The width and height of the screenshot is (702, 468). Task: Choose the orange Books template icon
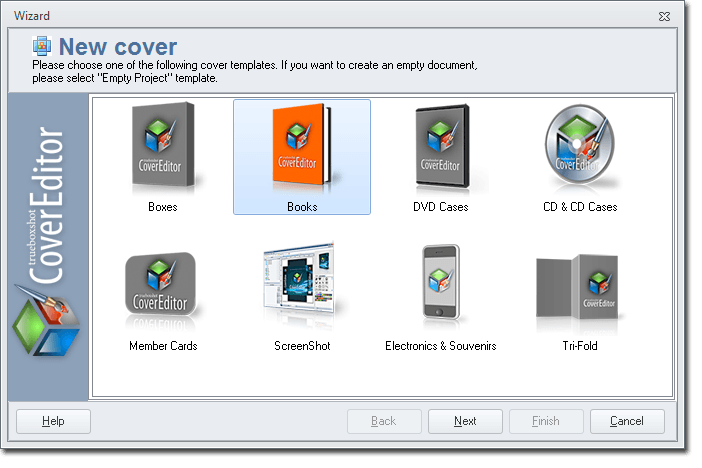point(301,148)
